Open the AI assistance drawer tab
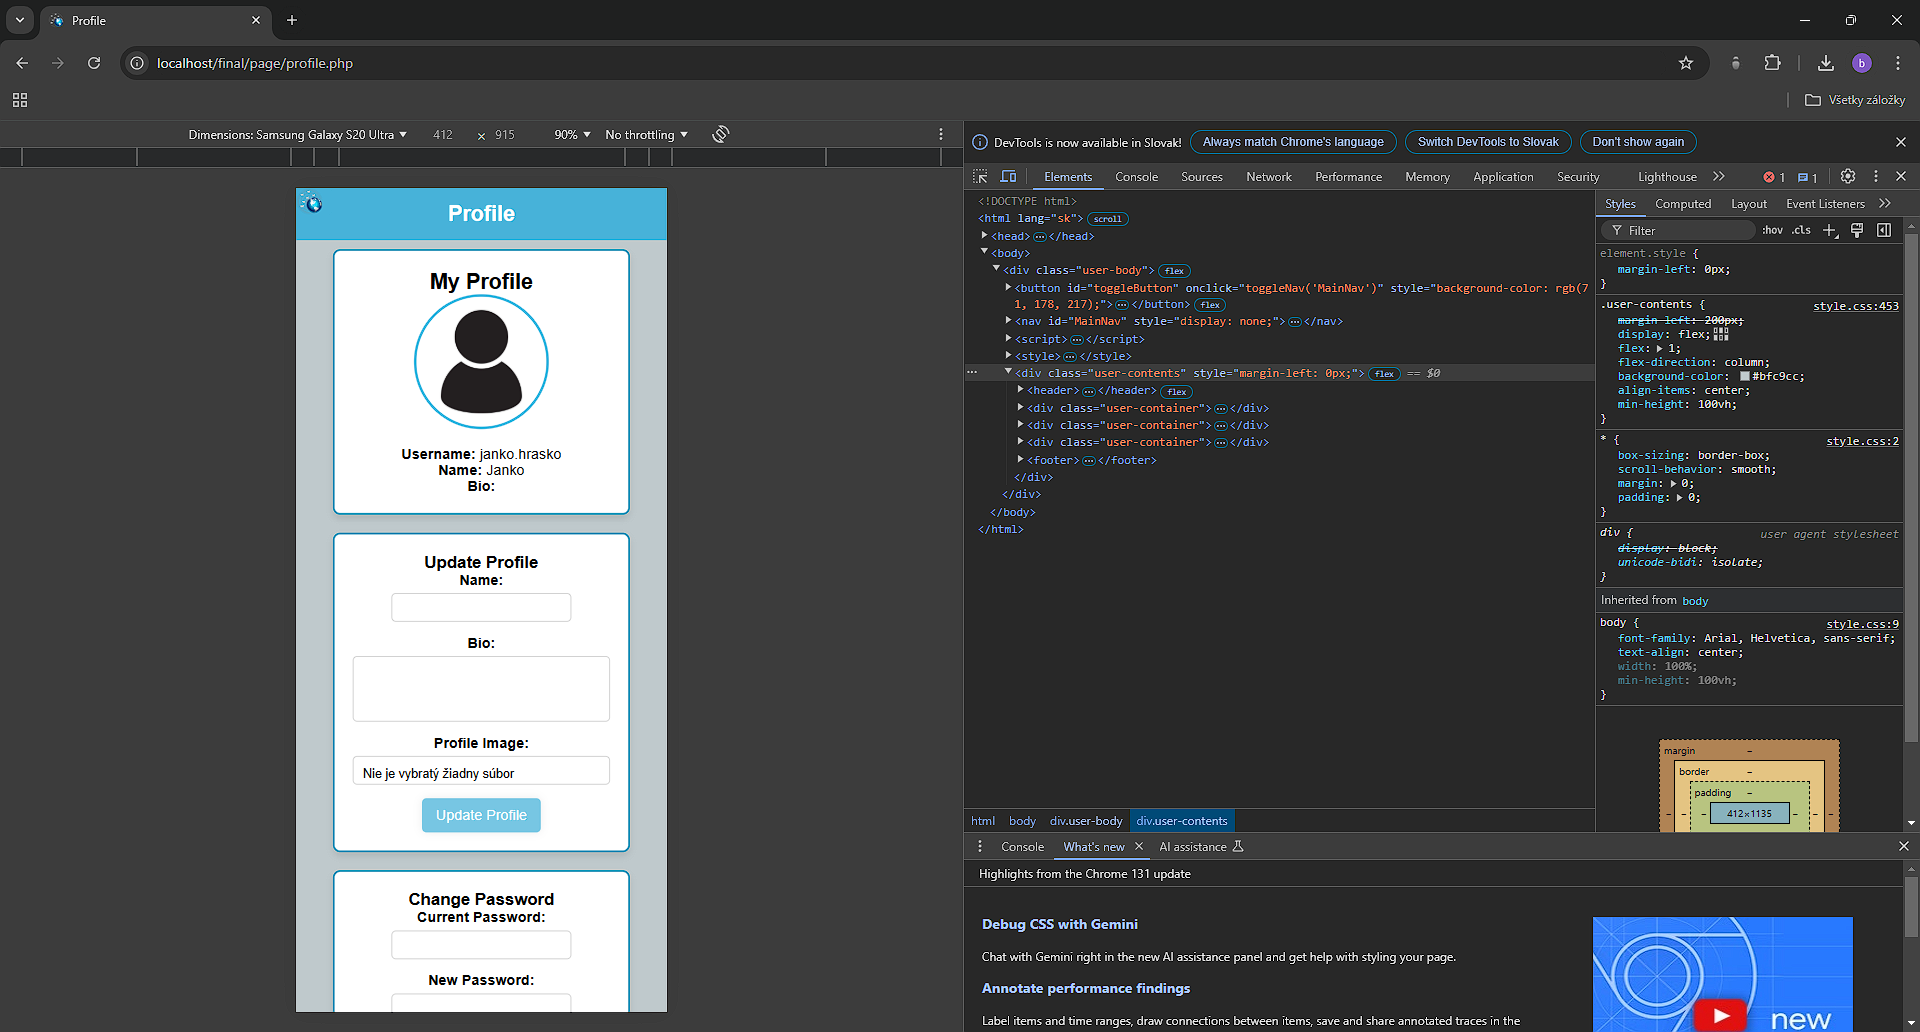This screenshot has height=1032, width=1920. (x=1201, y=847)
